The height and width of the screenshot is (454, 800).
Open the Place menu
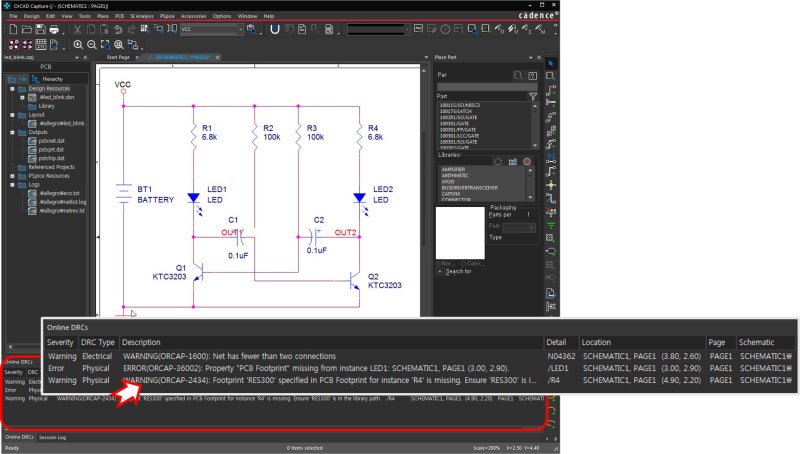point(103,16)
